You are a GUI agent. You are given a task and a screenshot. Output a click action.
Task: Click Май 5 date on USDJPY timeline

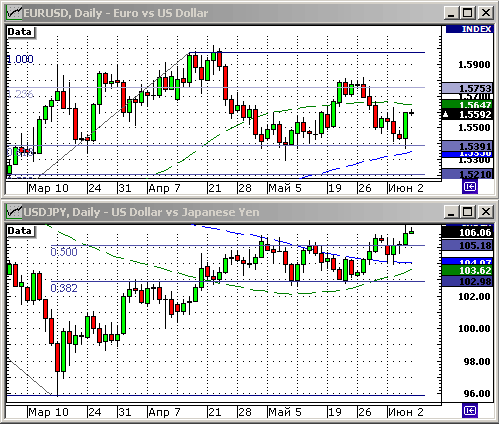[285, 412]
